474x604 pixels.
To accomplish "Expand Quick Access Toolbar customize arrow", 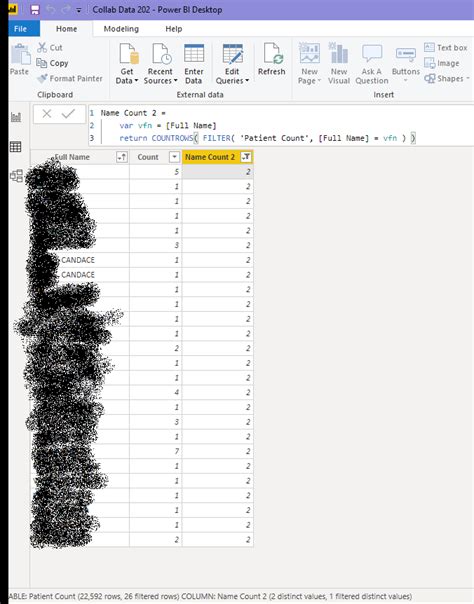I will pos(79,10).
